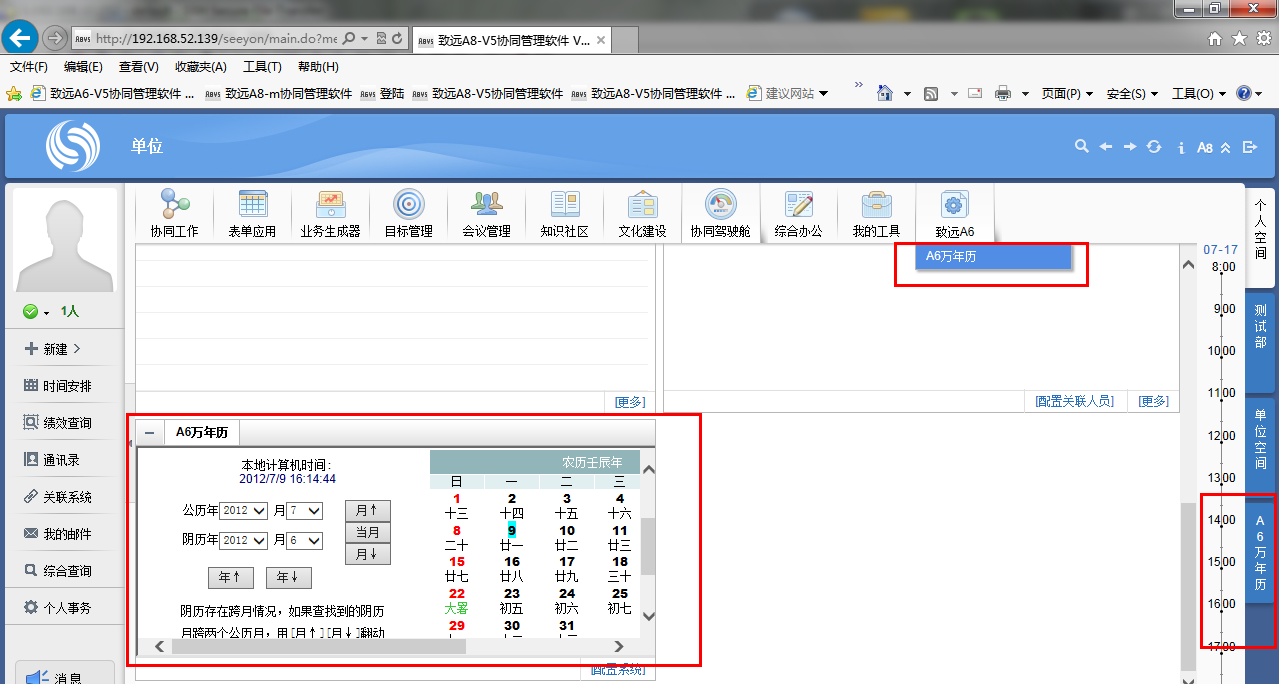Open the 协同工作 module icon
This screenshot has height=684, width=1279.
pyautogui.click(x=174, y=205)
